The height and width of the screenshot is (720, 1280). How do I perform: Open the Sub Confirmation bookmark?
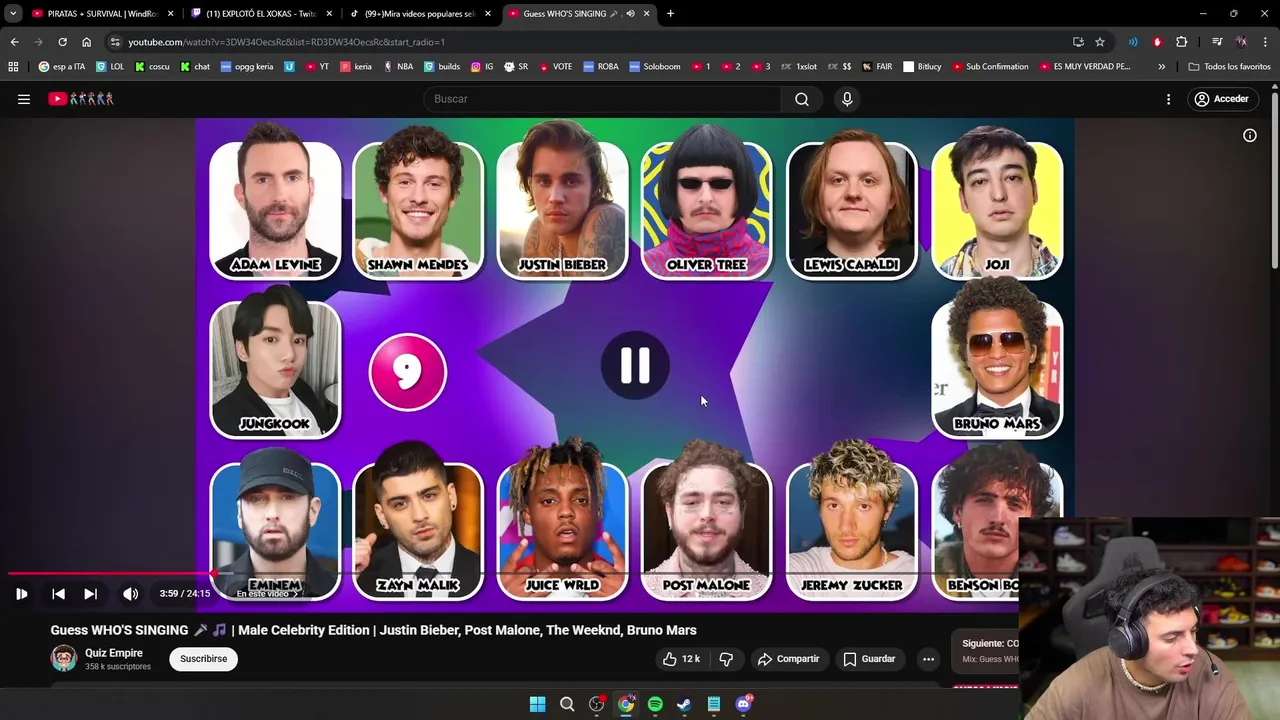pyautogui.click(x=990, y=67)
